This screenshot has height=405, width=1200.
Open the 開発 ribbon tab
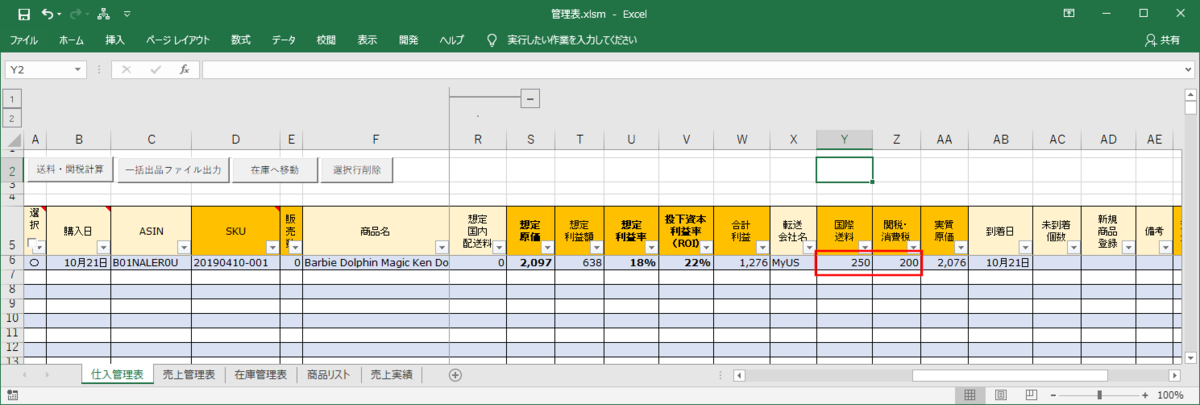tap(408, 40)
